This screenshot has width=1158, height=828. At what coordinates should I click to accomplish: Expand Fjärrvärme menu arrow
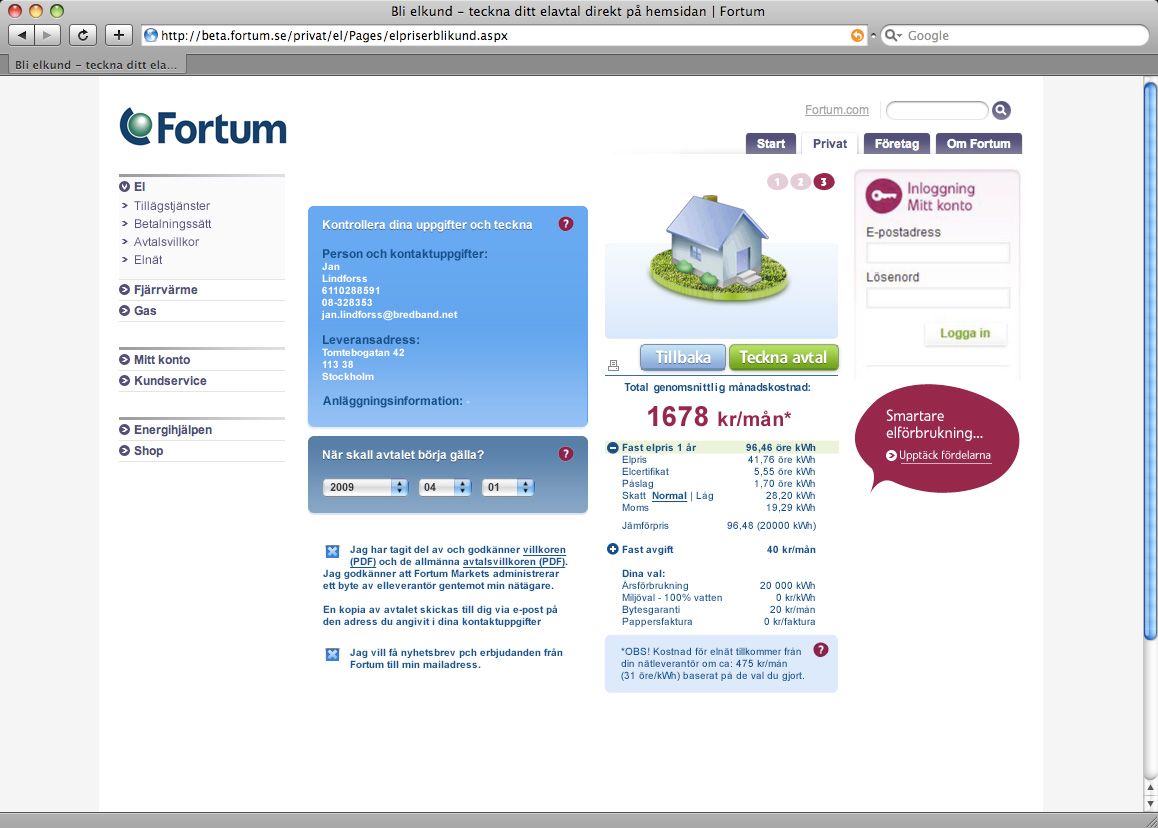point(124,290)
